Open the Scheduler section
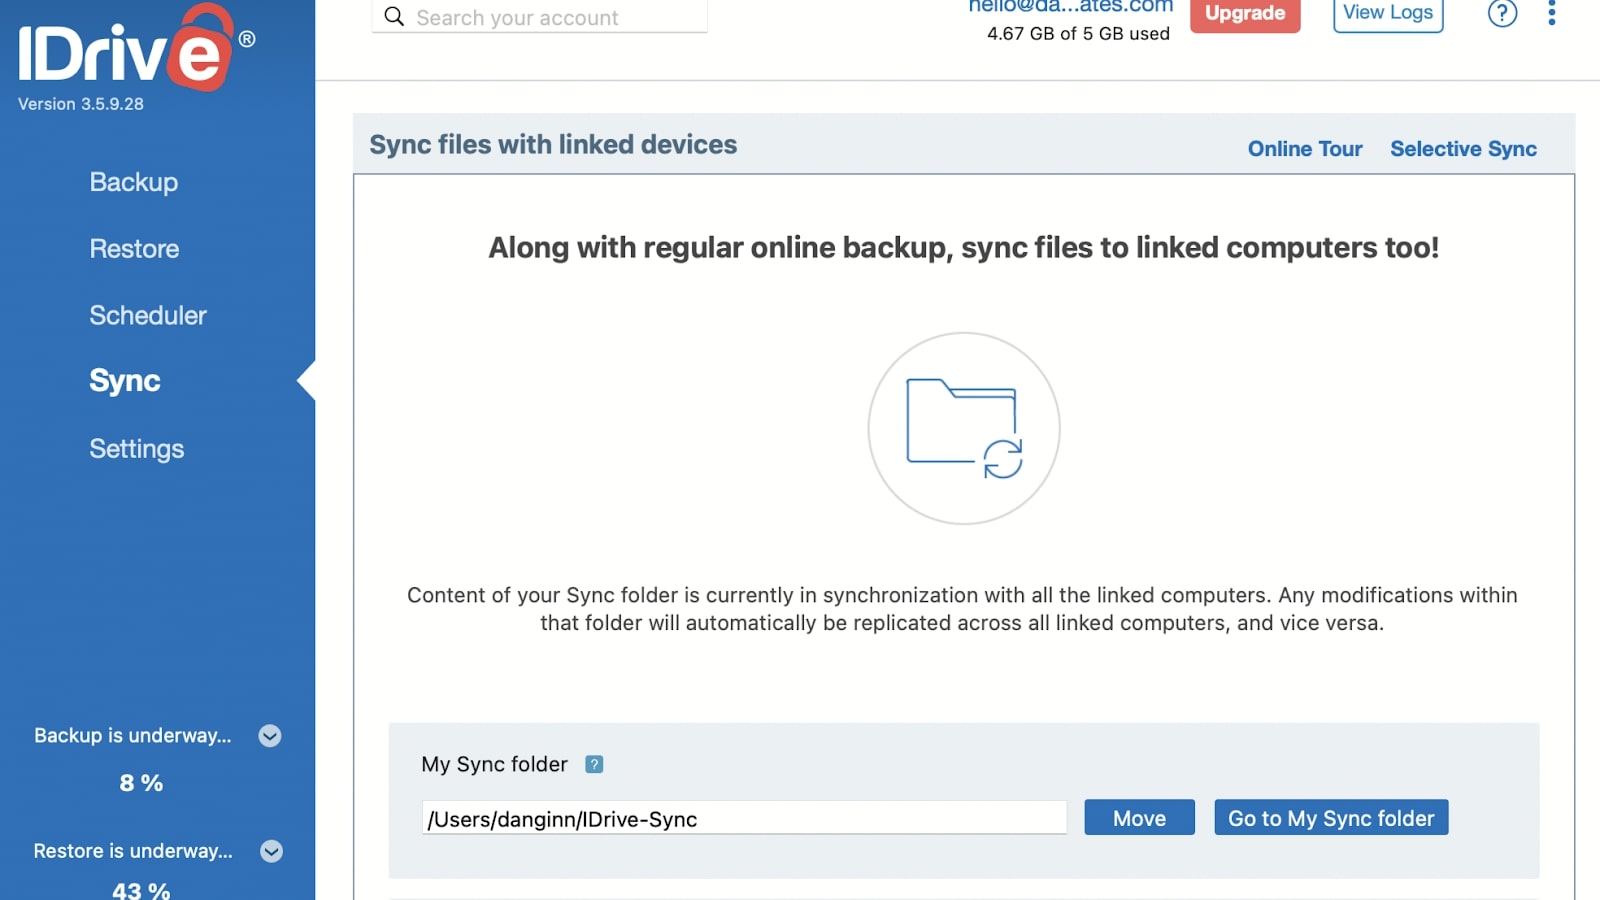1600x900 pixels. pos(147,315)
